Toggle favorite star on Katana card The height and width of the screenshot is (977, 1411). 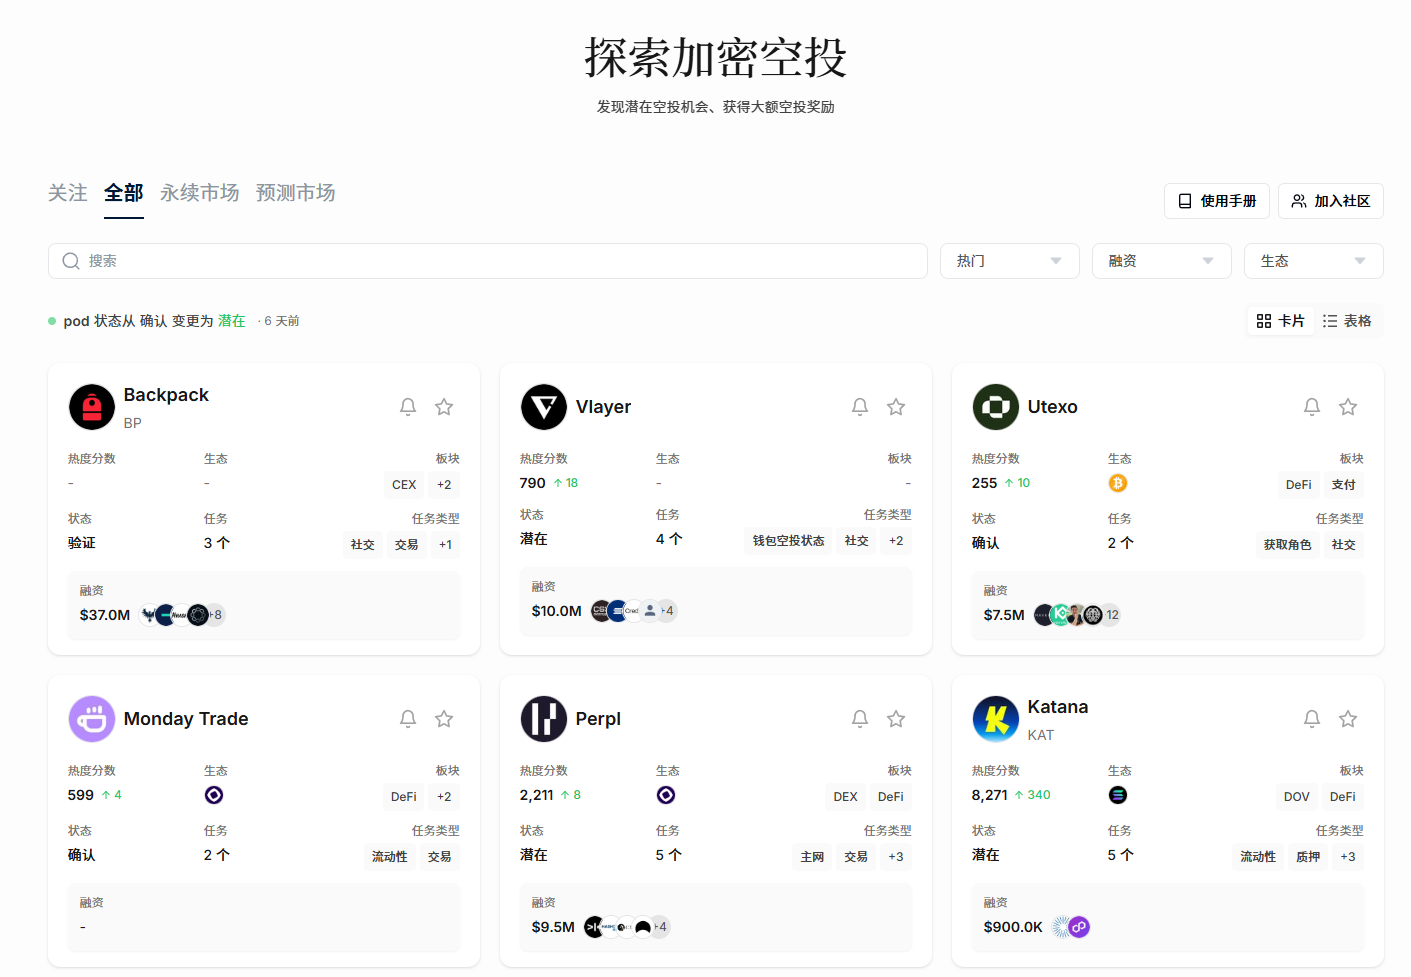pos(1348,719)
